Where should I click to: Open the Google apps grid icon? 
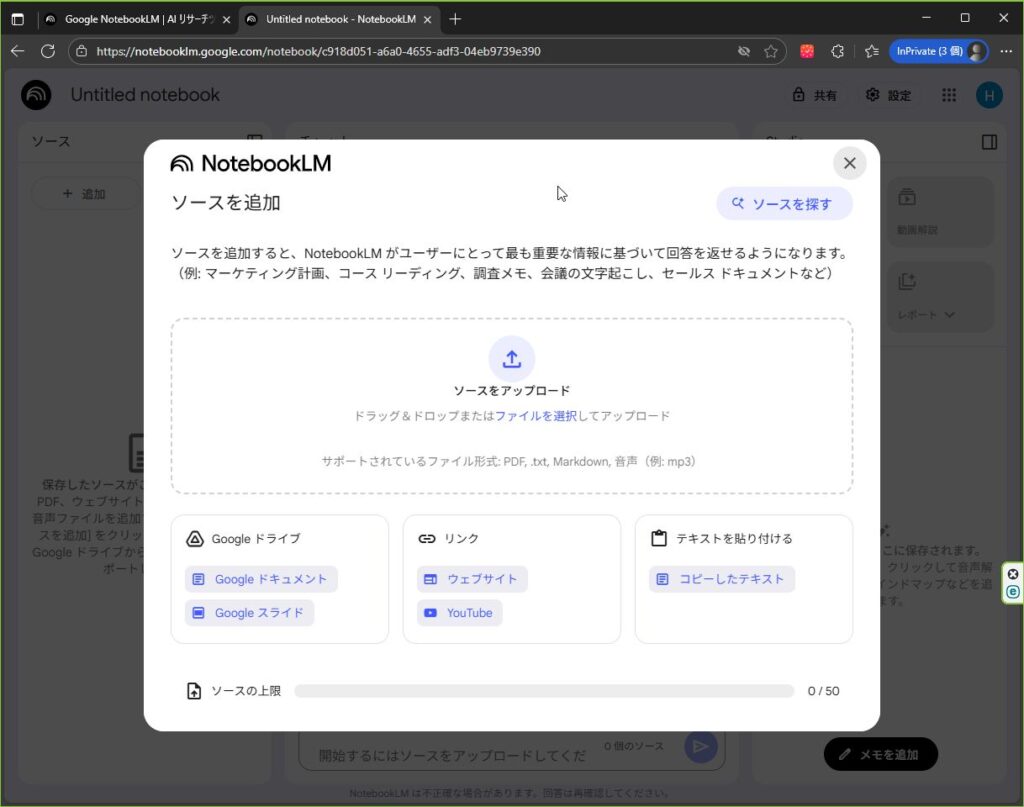(x=949, y=95)
